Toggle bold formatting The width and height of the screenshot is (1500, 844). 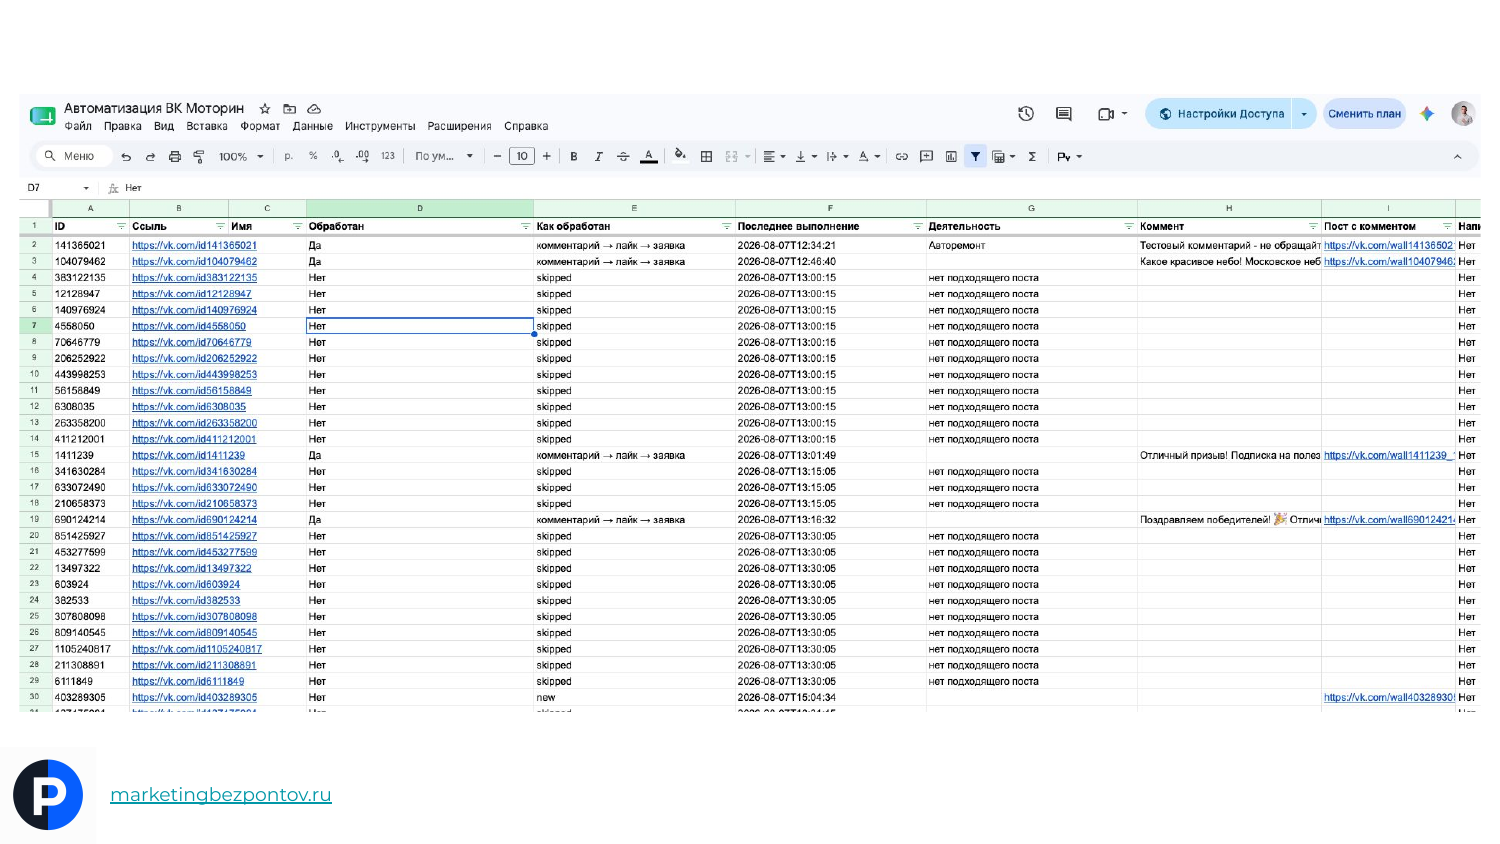574,157
